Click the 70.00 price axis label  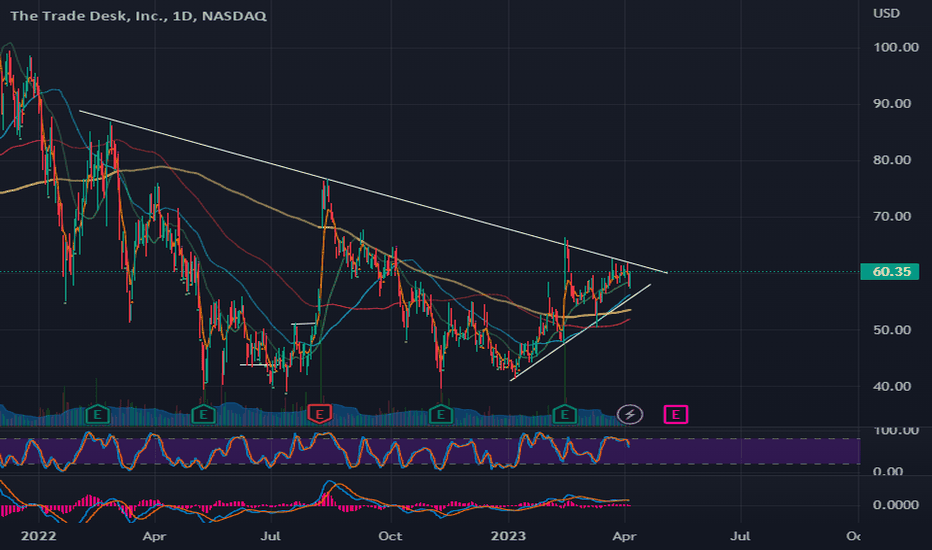point(892,216)
